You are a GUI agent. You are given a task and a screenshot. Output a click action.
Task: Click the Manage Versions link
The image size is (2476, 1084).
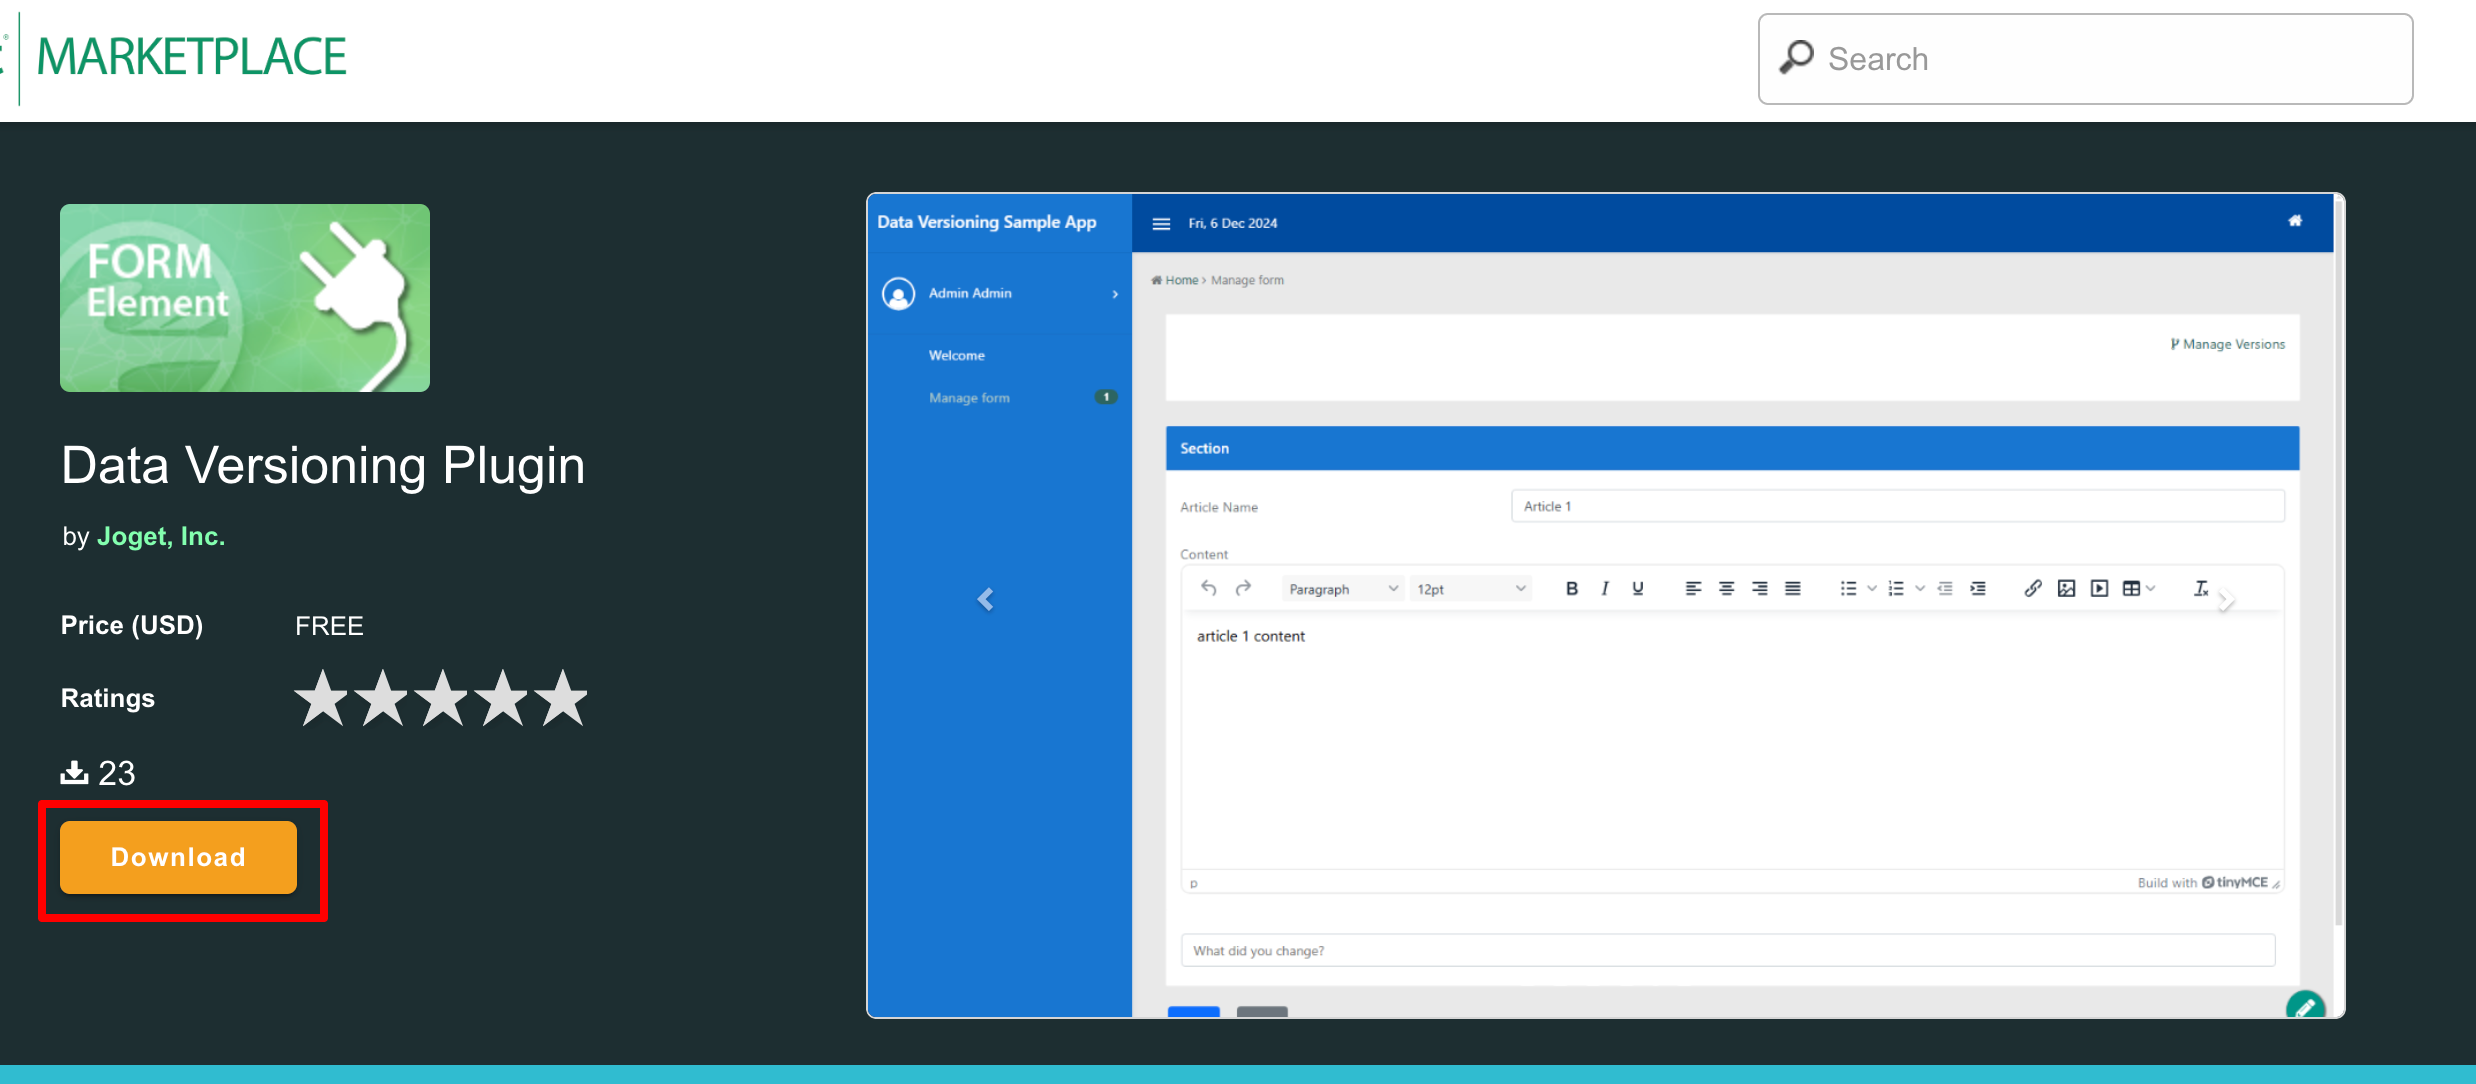click(x=2227, y=344)
